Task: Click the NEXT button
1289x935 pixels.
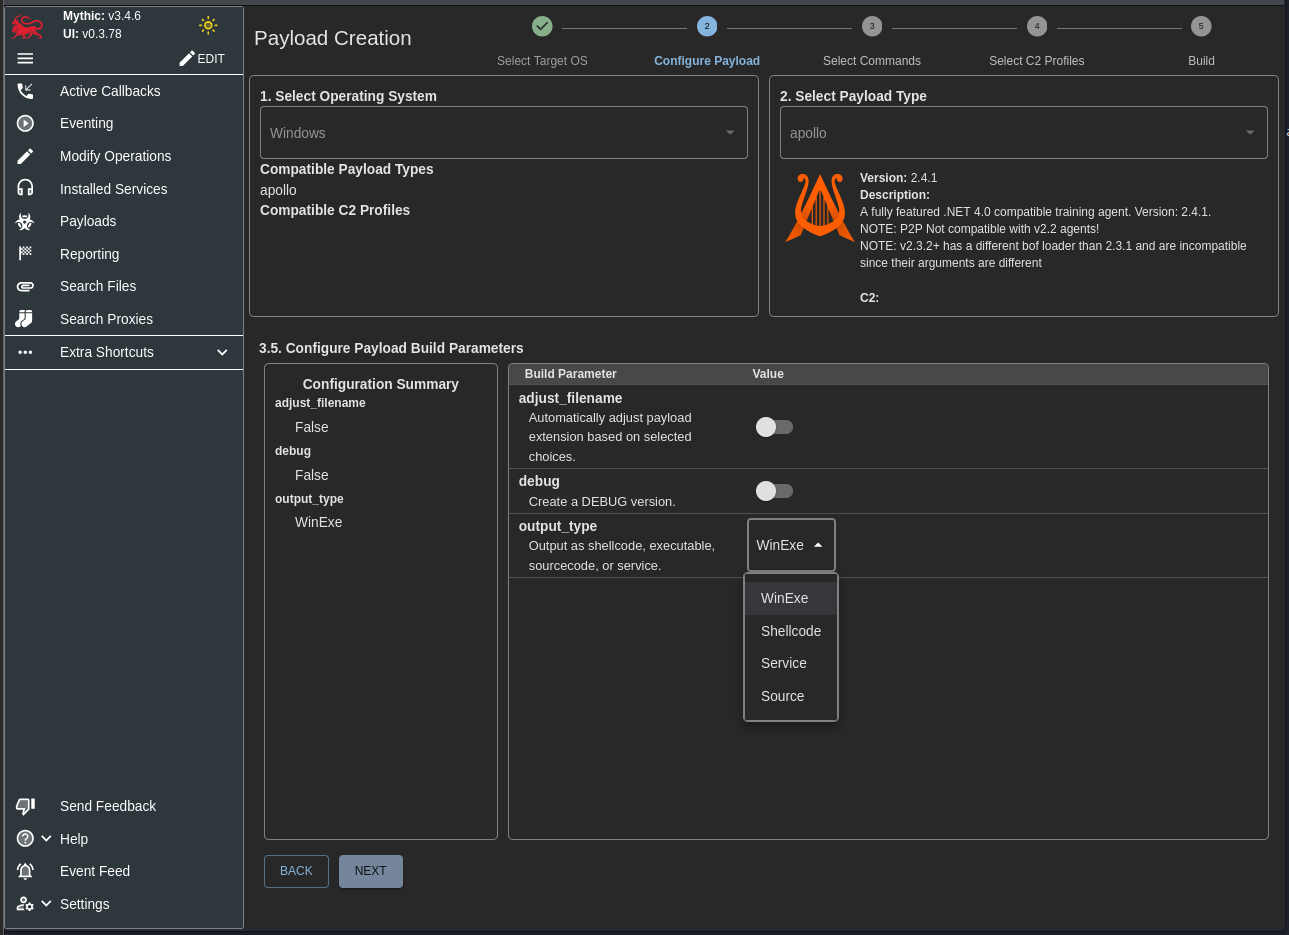Action: pyautogui.click(x=370, y=871)
